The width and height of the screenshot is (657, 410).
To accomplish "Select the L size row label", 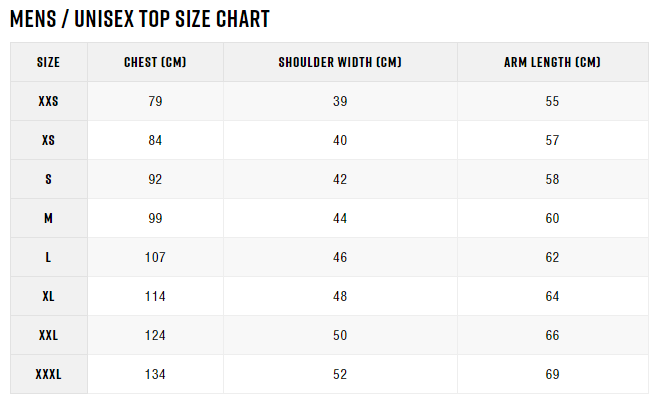I will click(x=48, y=257).
